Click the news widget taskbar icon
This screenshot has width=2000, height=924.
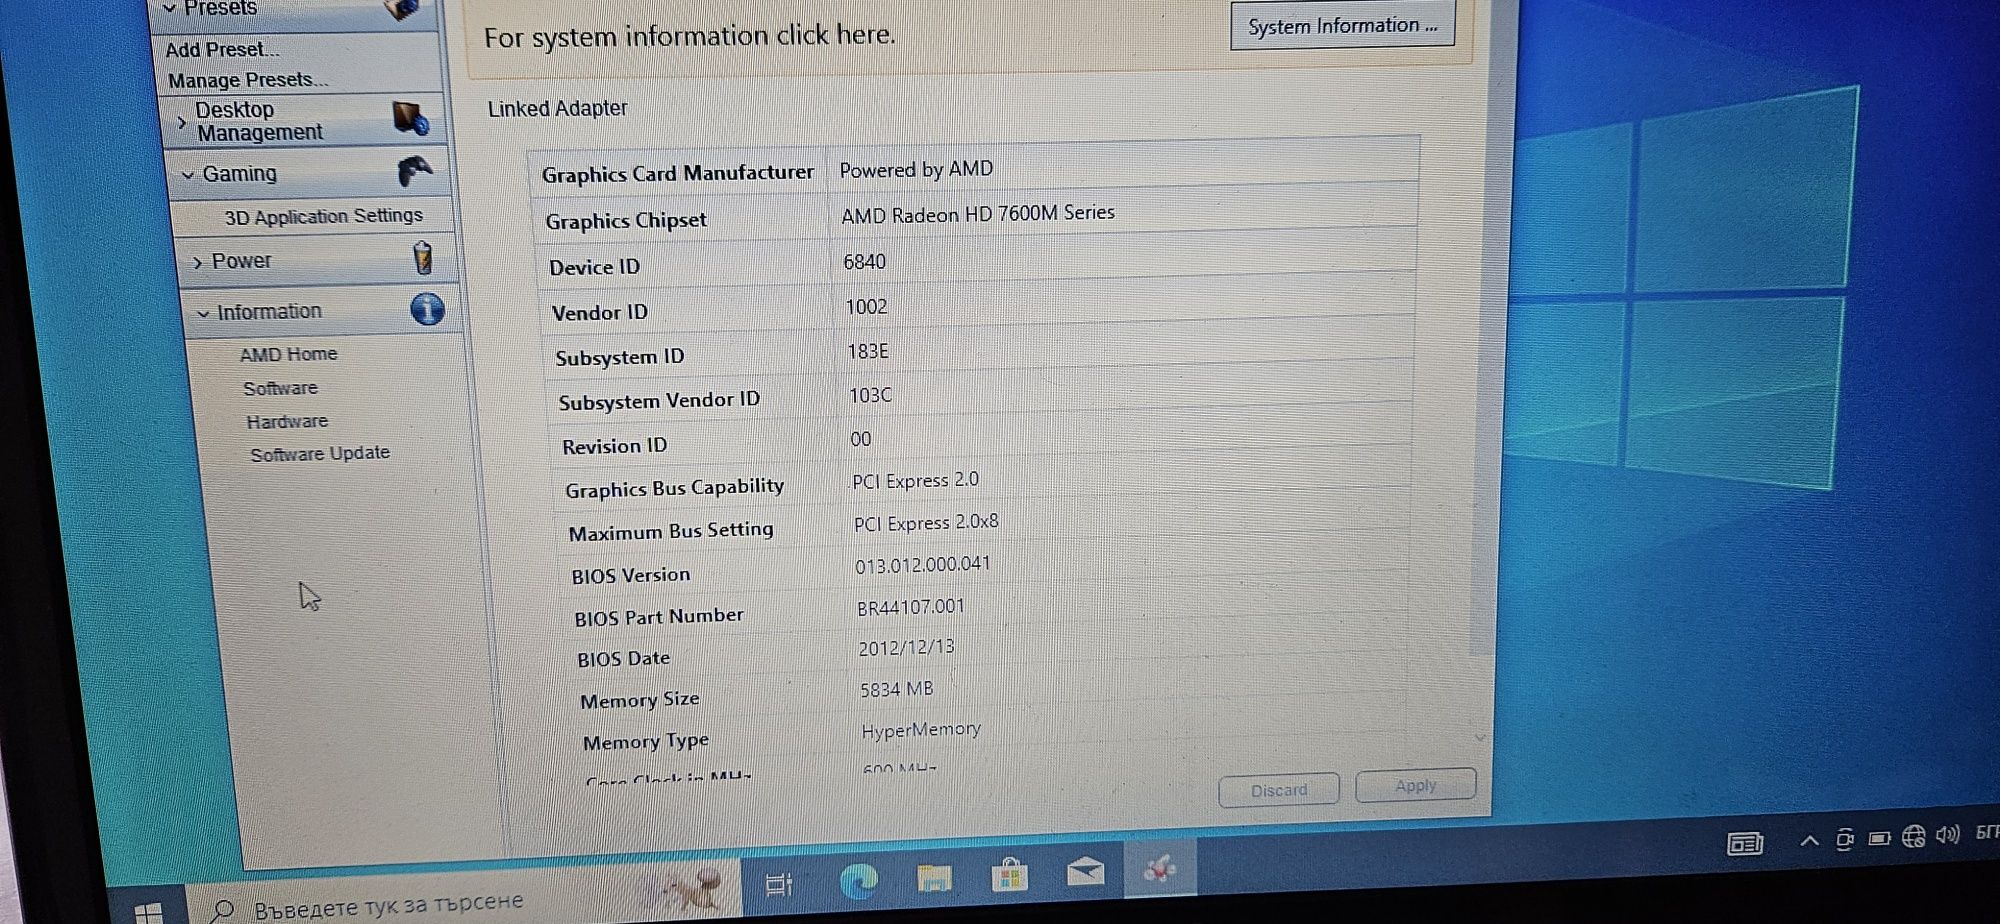1745,844
